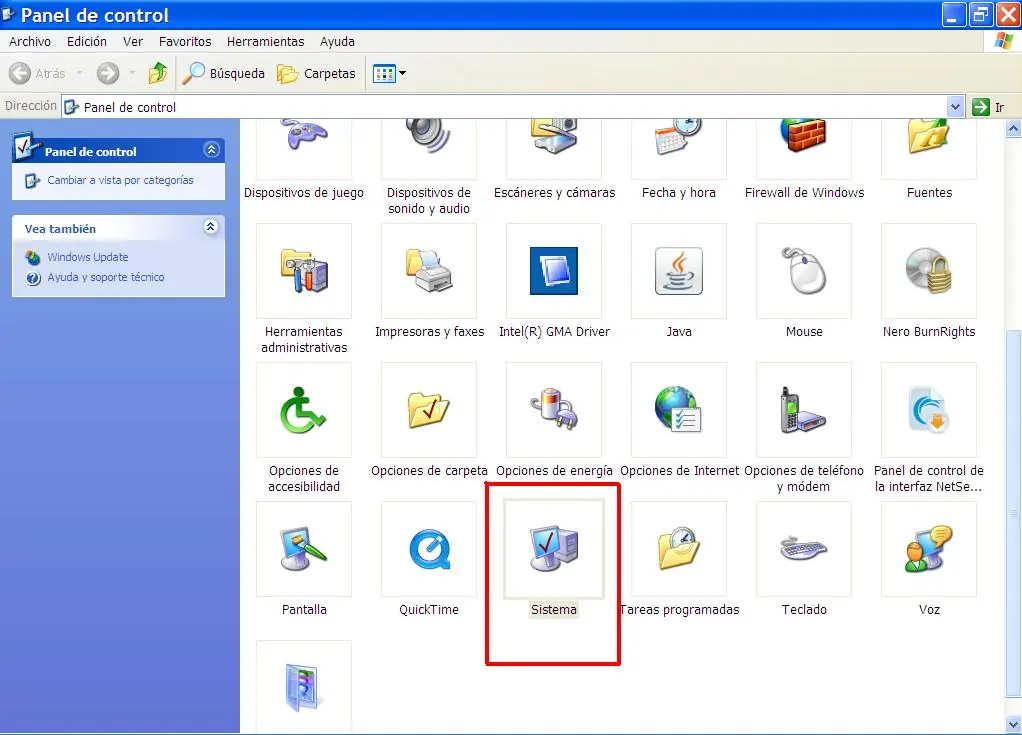This screenshot has width=1022, height=735.
Task: Open Opciones de Internet icon
Action: 679,410
